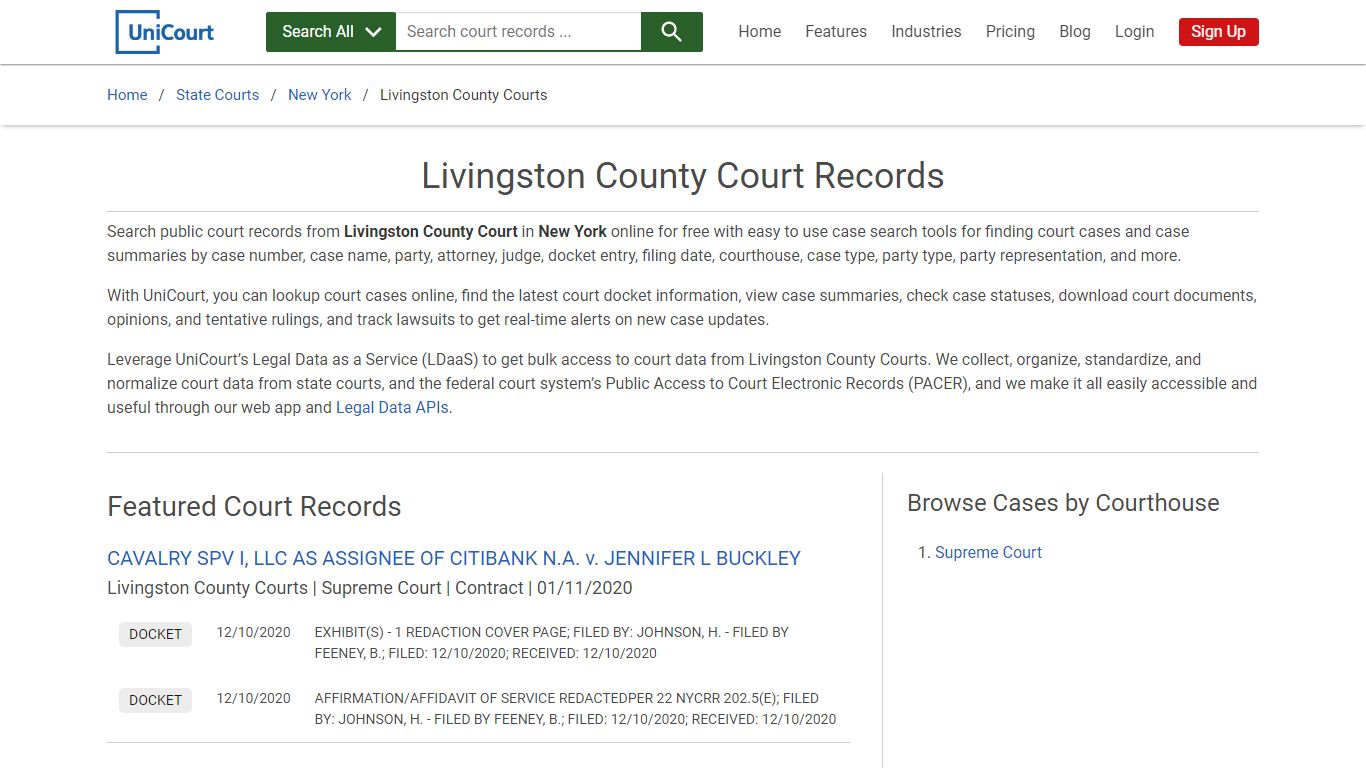This screenshot has height=768, width=1366.
Task: Click the Browse Cases by Courthouse heading
Action: point(1063,503)
